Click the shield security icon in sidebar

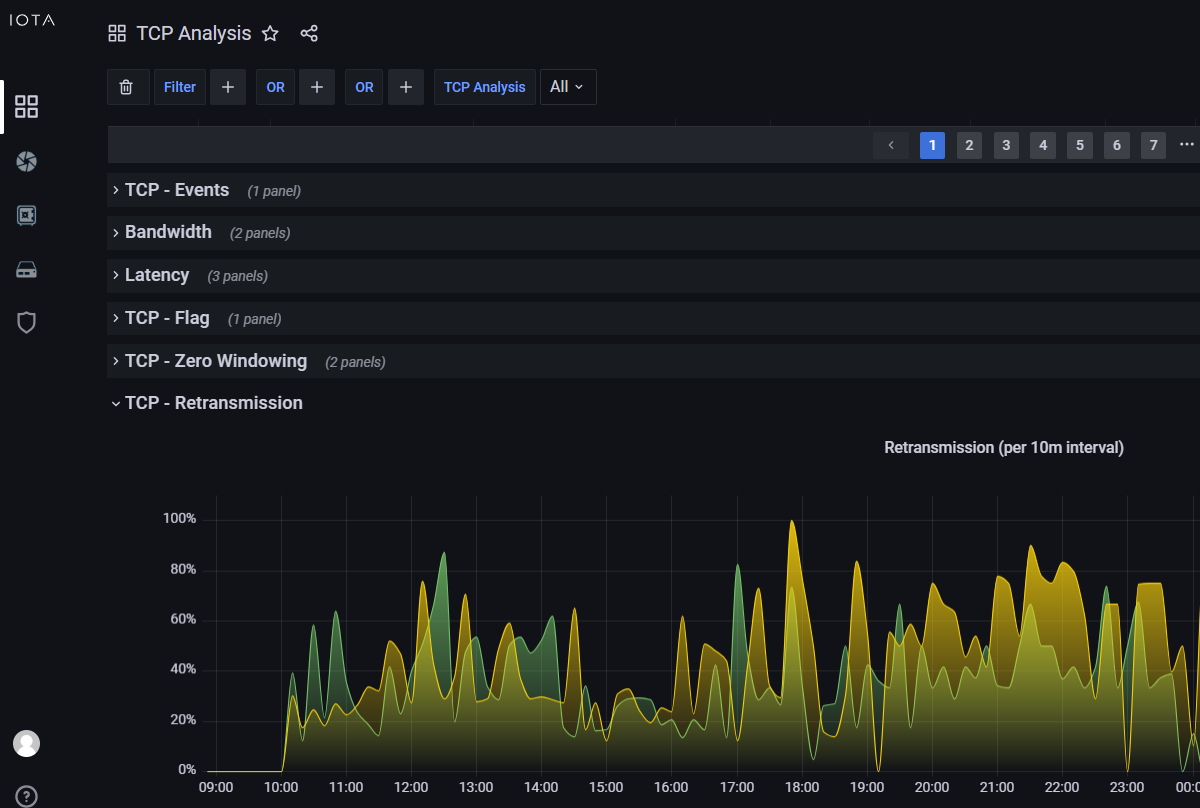27,322
